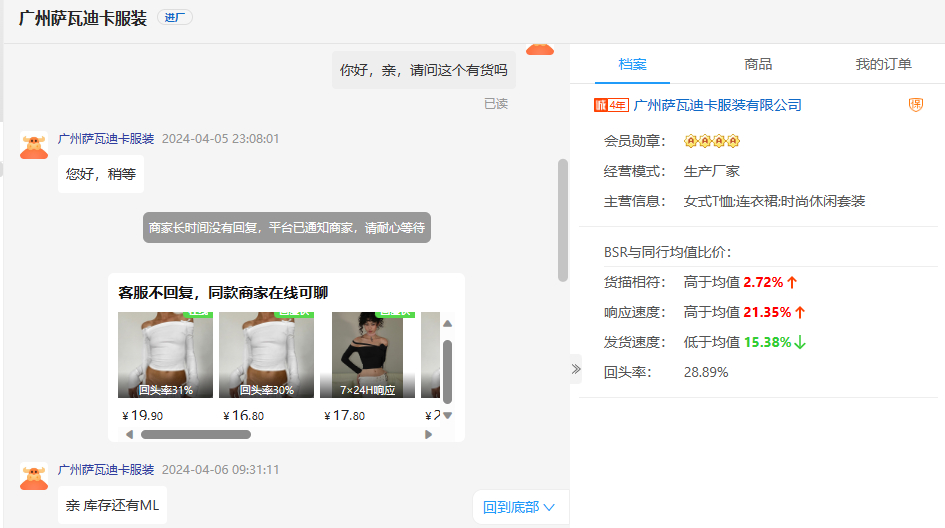Image resolution: width=945 pixels, height=528 pixels.
Task: Collapse the right profile panel with chevron
Action: (576, 369)
